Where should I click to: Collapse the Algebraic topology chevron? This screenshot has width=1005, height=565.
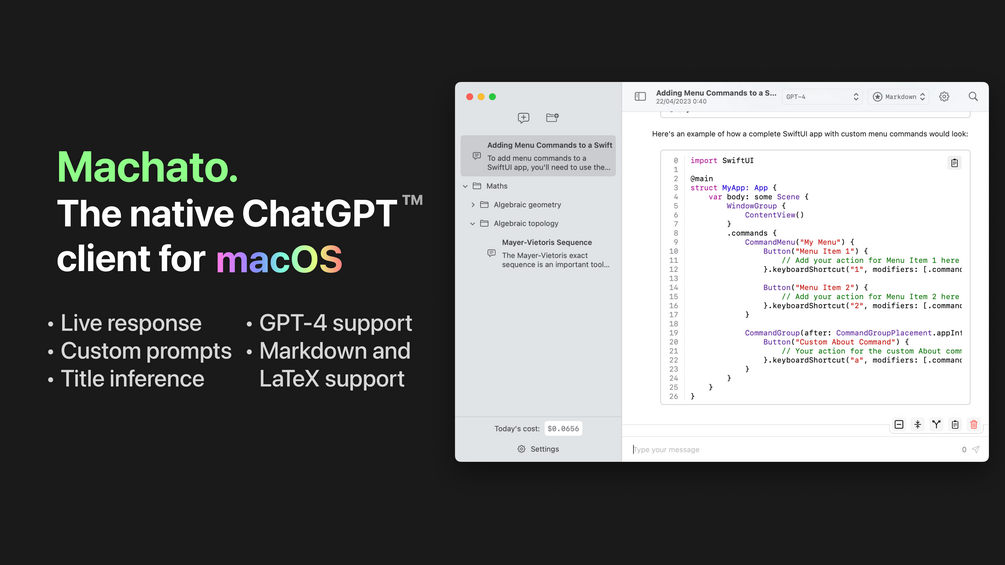pyautogui.click(x=473, y=224)
